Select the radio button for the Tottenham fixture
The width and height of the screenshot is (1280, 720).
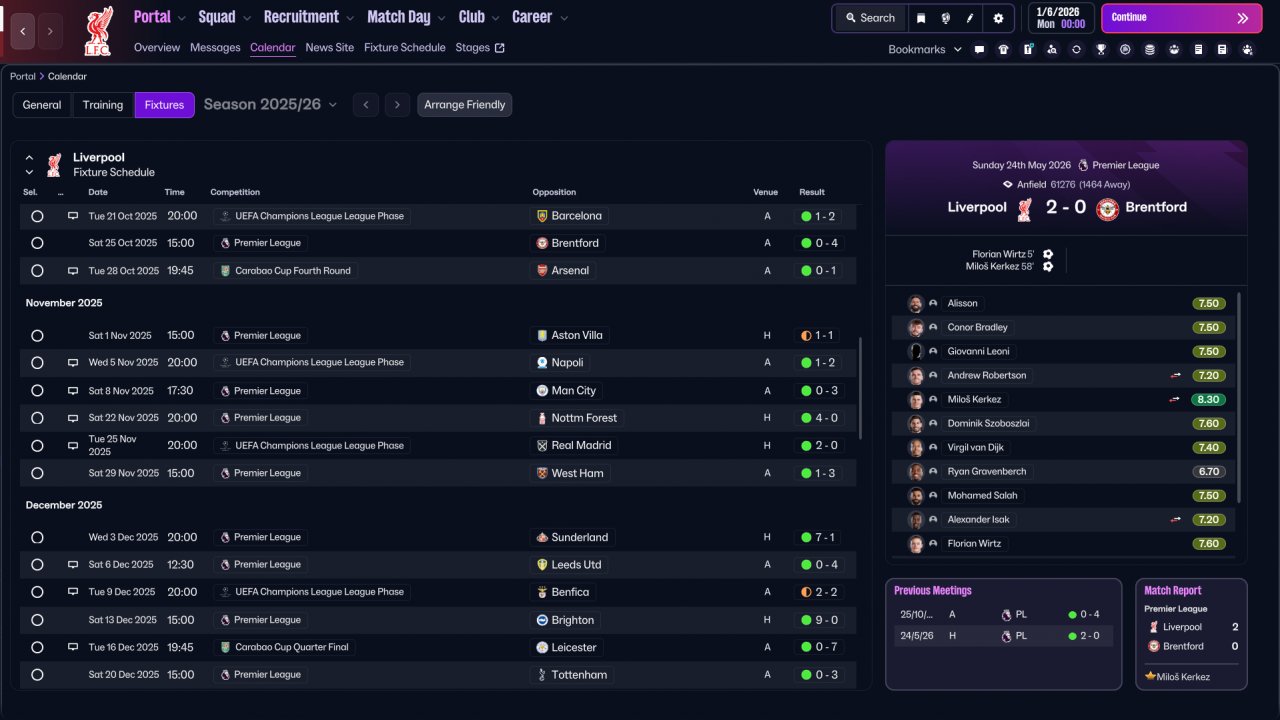tap(37, 675)
